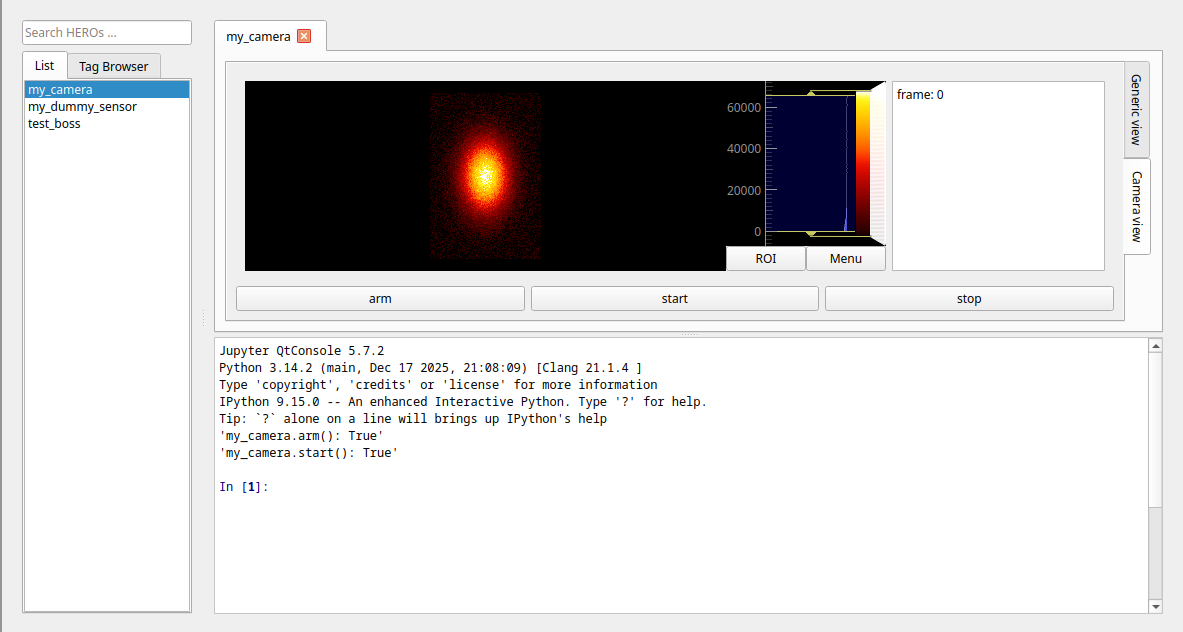Image resolution: width=1183 pixels, height=632 pixels.
Task: Click the Jupyter QtConsole 5.7.2 line
Action: click(302, 351)
